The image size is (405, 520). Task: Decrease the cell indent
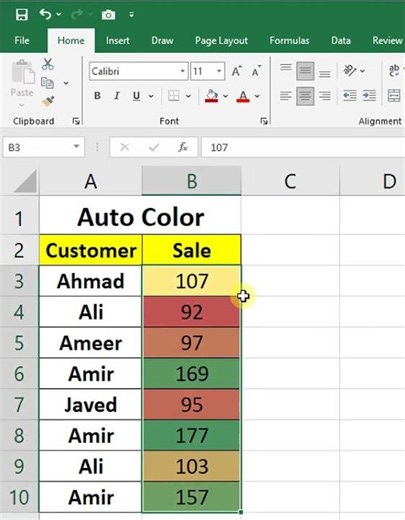tap(350, 96)
